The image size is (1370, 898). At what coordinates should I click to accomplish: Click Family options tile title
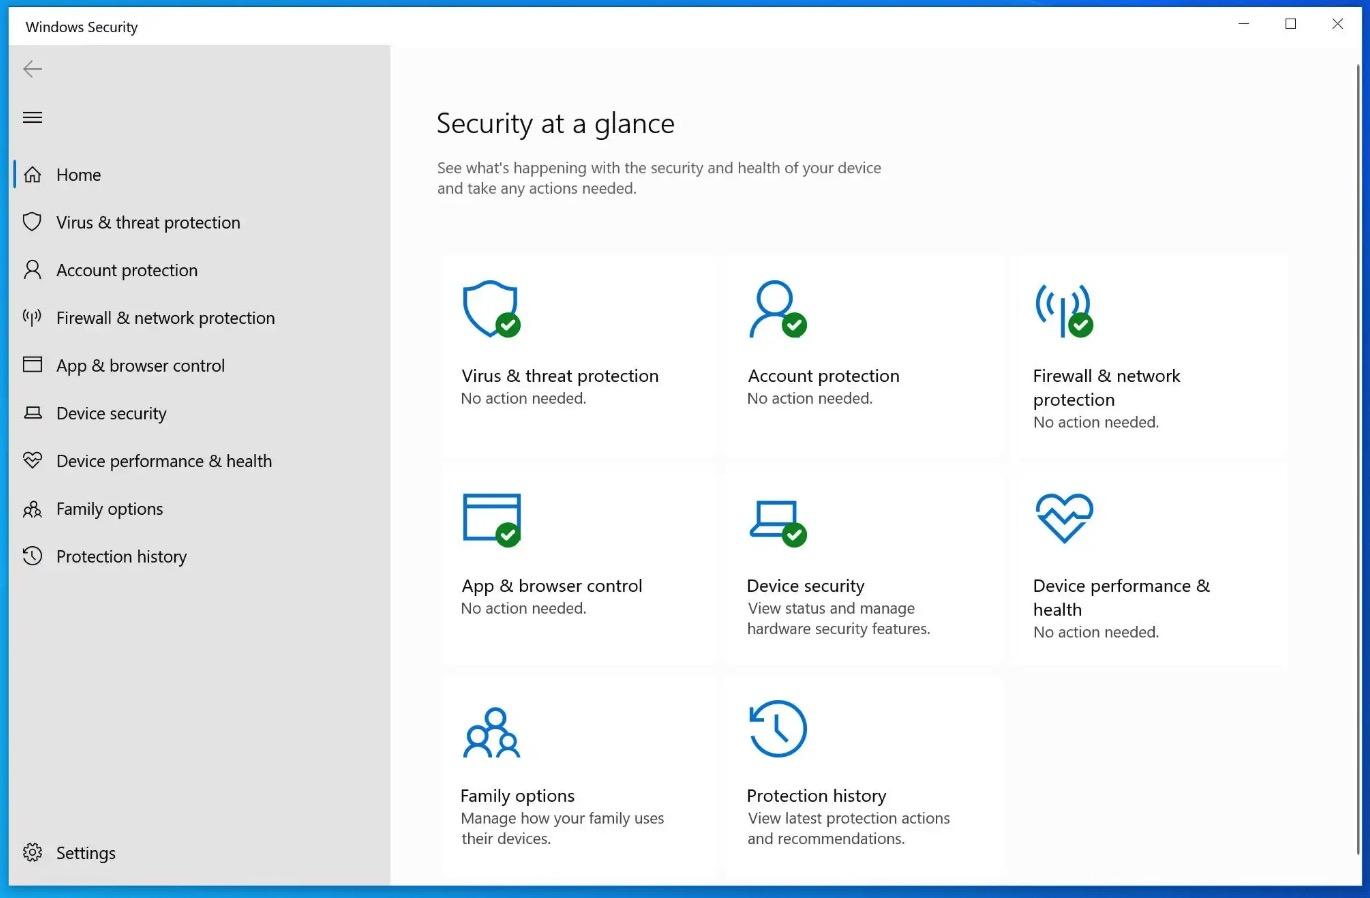pos(517,796)
